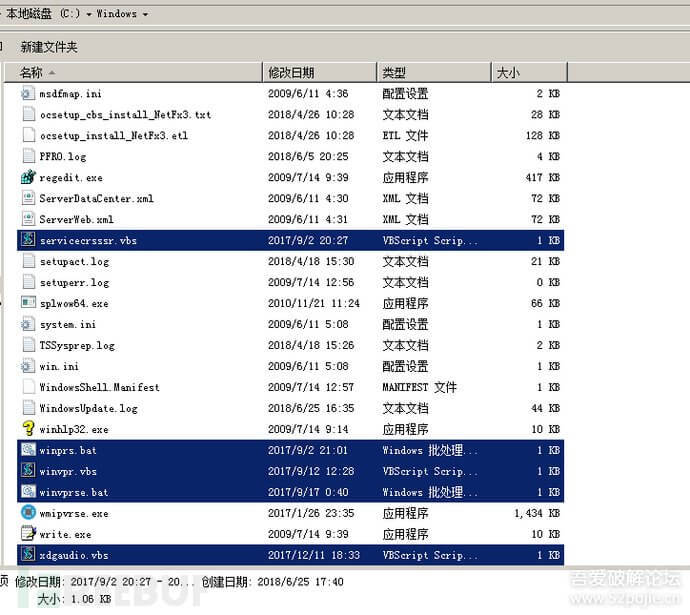Select file name win.ini
Image resolution: width=690 pixels, height=615 pixels.
click(x=59, y=366)
